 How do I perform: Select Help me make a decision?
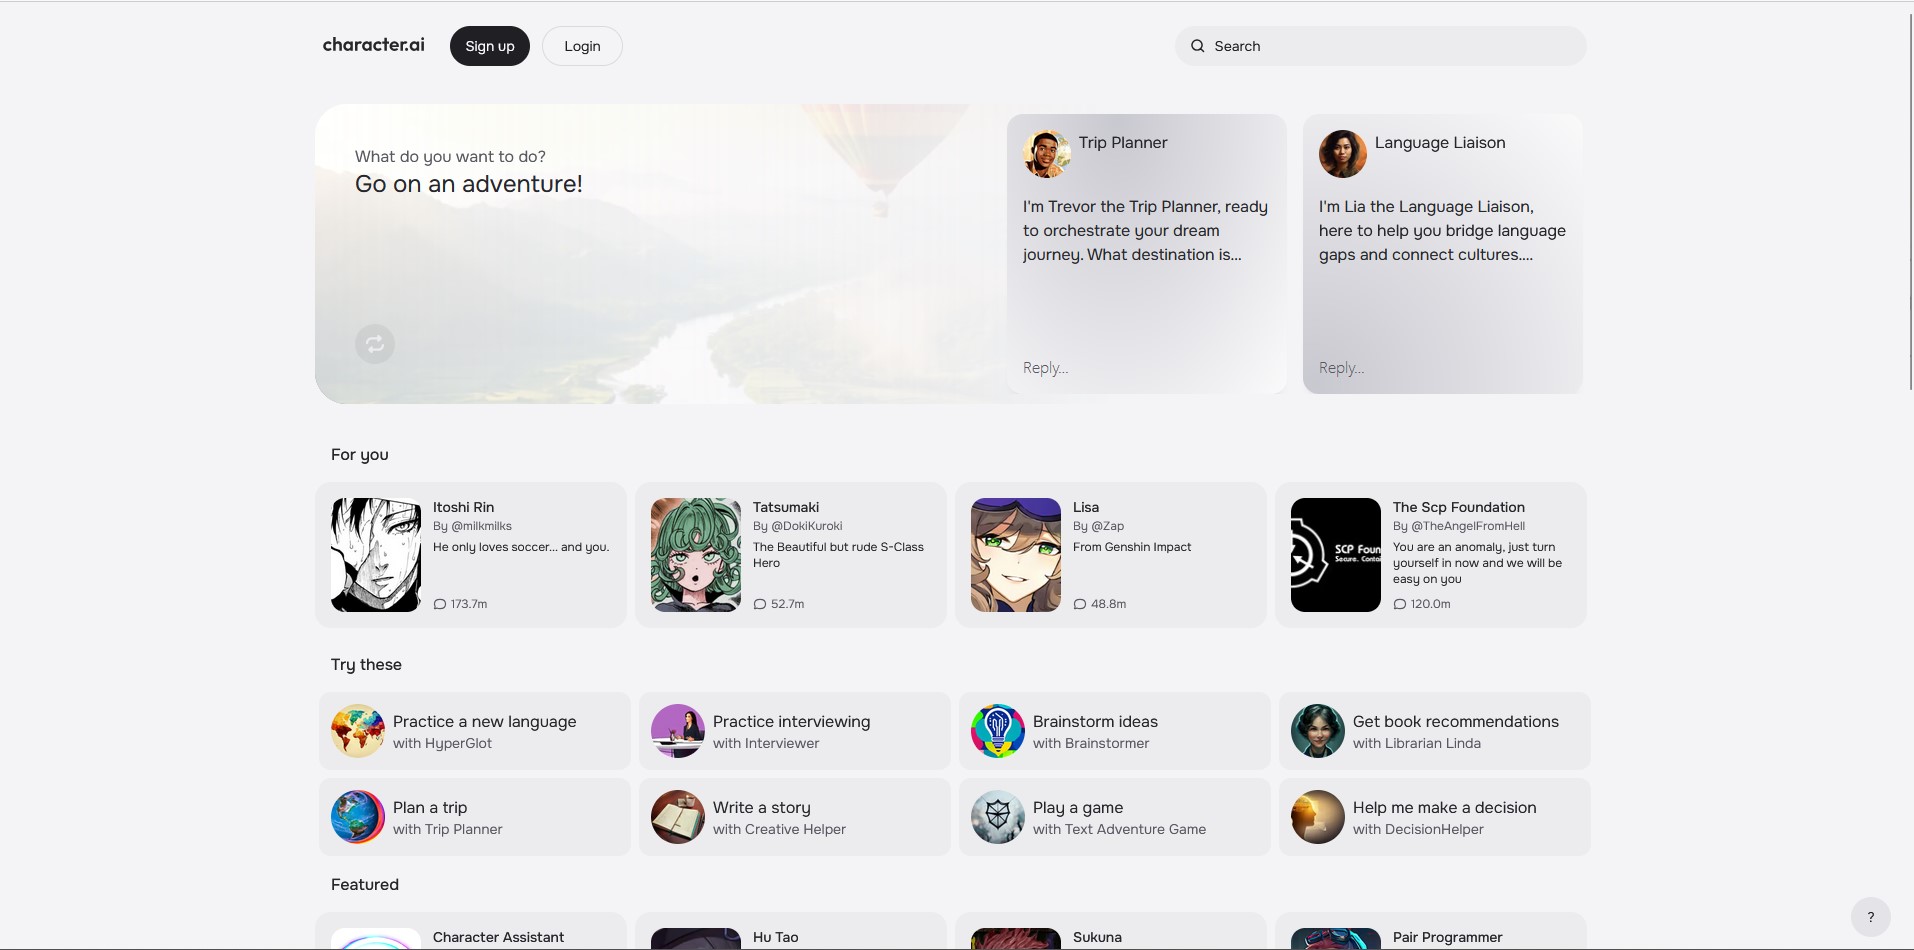click(1435, 817)
